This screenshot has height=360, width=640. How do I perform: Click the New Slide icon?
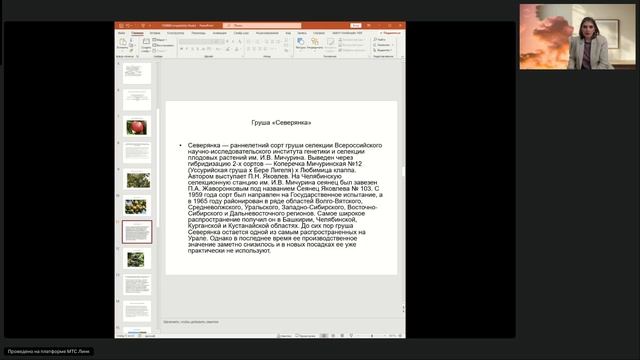coord(147,41)
